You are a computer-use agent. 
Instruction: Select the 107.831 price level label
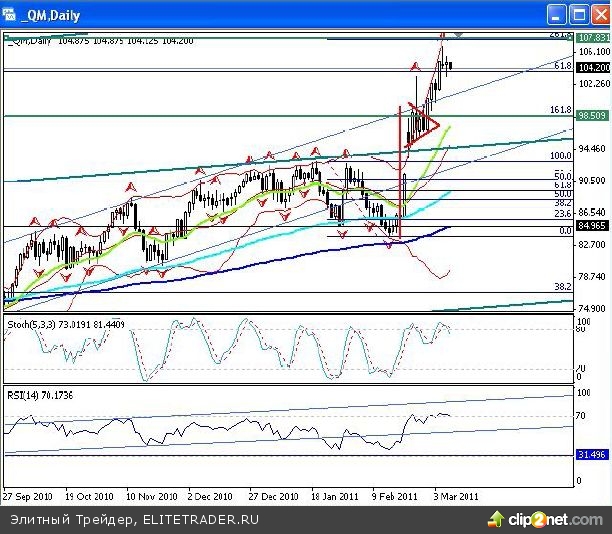594,38
